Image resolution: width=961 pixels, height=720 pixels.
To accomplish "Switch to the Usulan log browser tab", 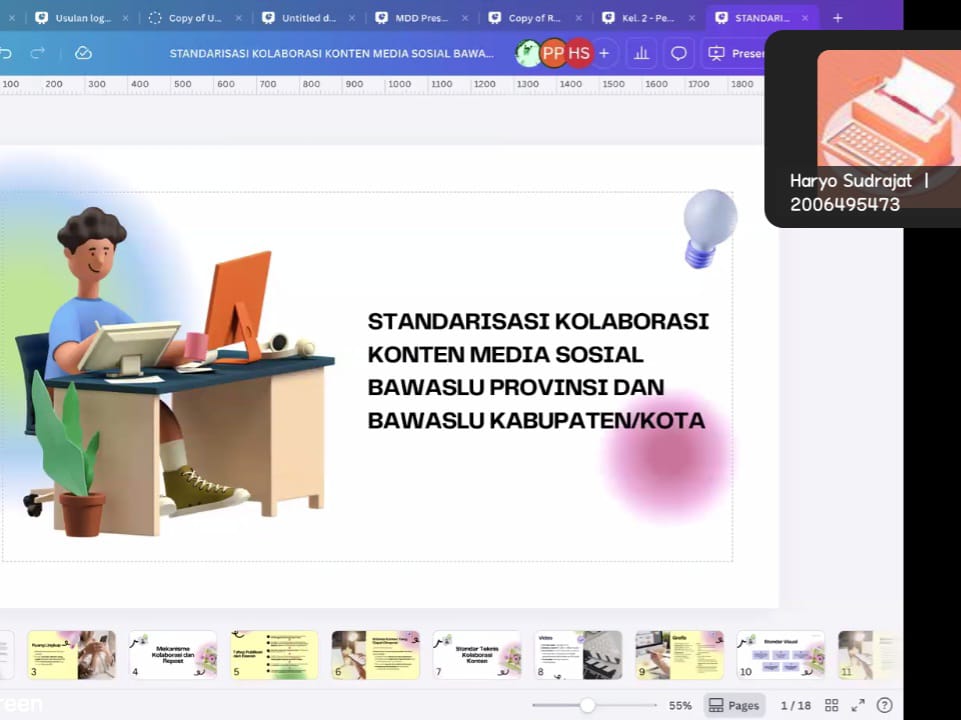I will tap(75, 18).
